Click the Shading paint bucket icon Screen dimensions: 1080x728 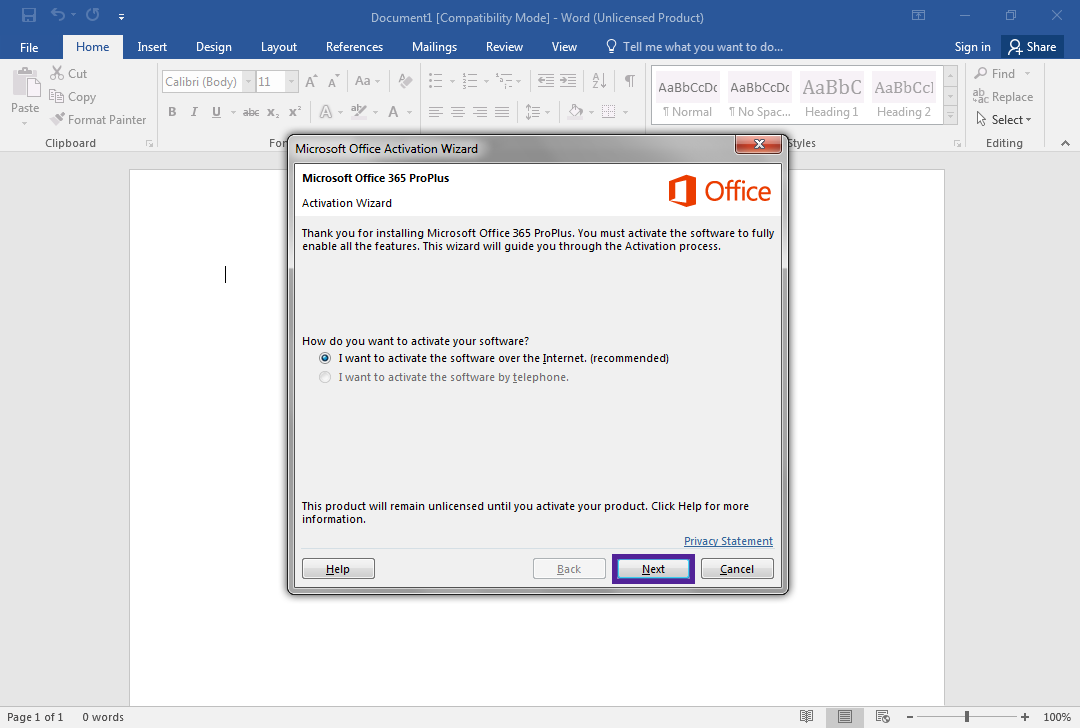point(575,112)
